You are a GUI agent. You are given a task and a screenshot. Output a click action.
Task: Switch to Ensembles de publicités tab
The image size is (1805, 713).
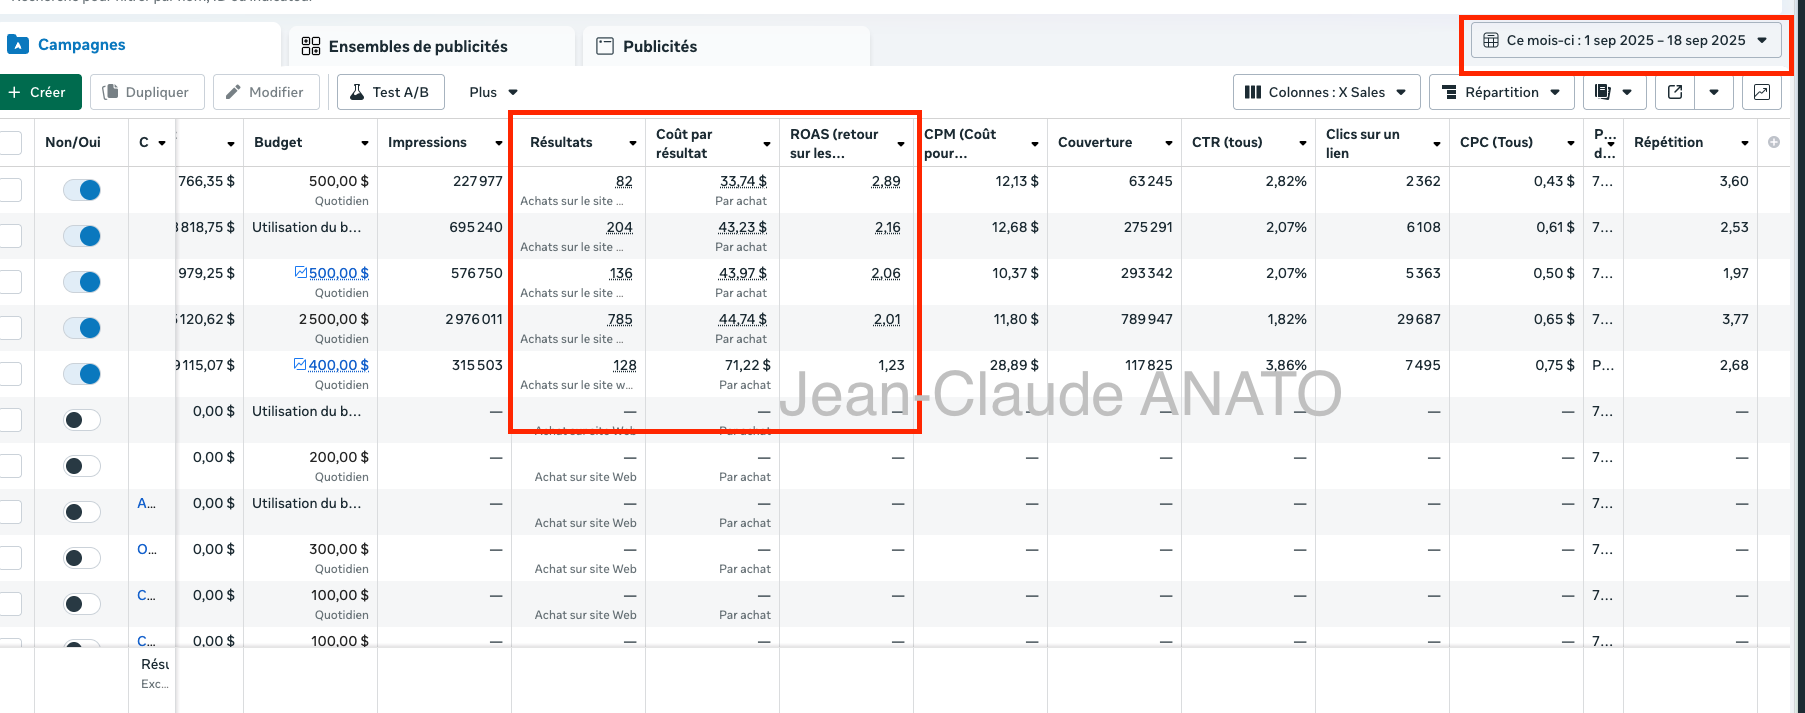(417, 46)
